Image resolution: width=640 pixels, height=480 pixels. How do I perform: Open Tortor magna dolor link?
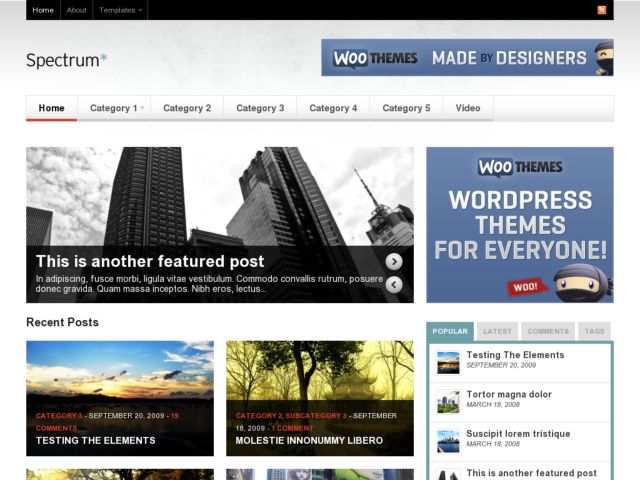coord(509,394)
